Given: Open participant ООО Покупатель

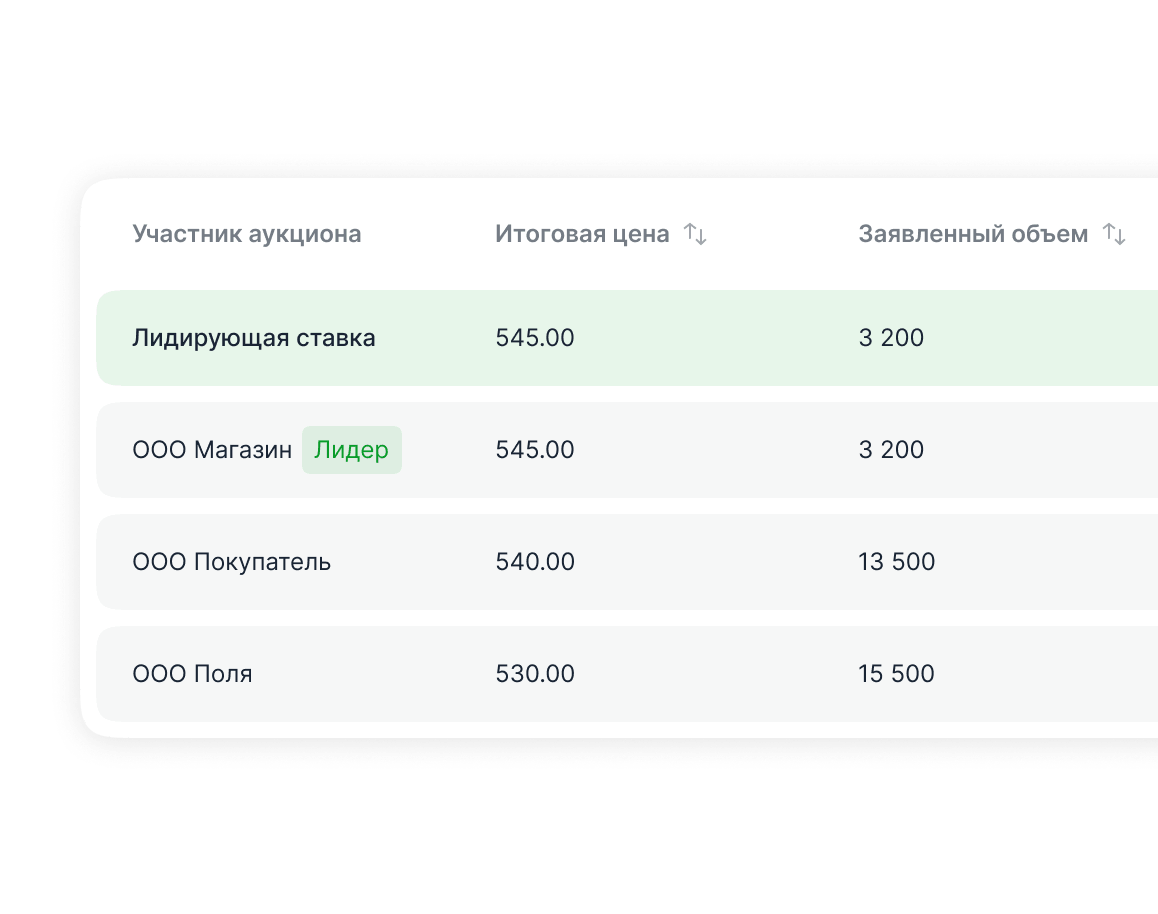Looking at the screenshot, I should (x=231, y=562).
